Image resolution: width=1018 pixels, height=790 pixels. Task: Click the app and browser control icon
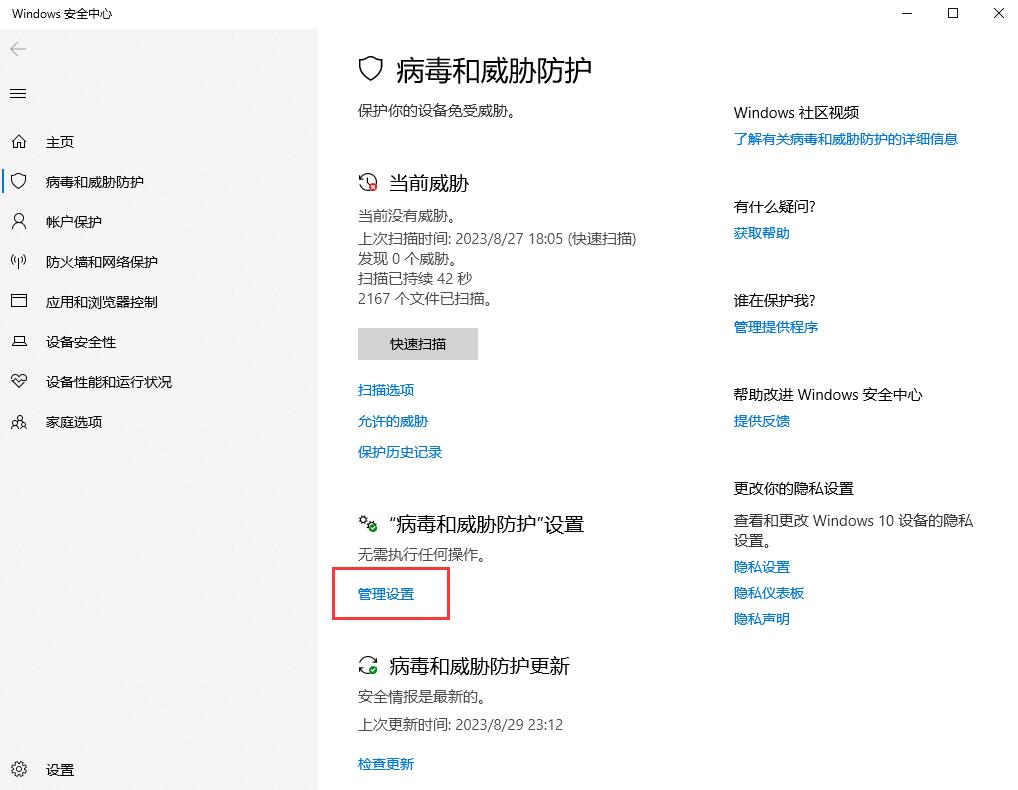point(19,302)
